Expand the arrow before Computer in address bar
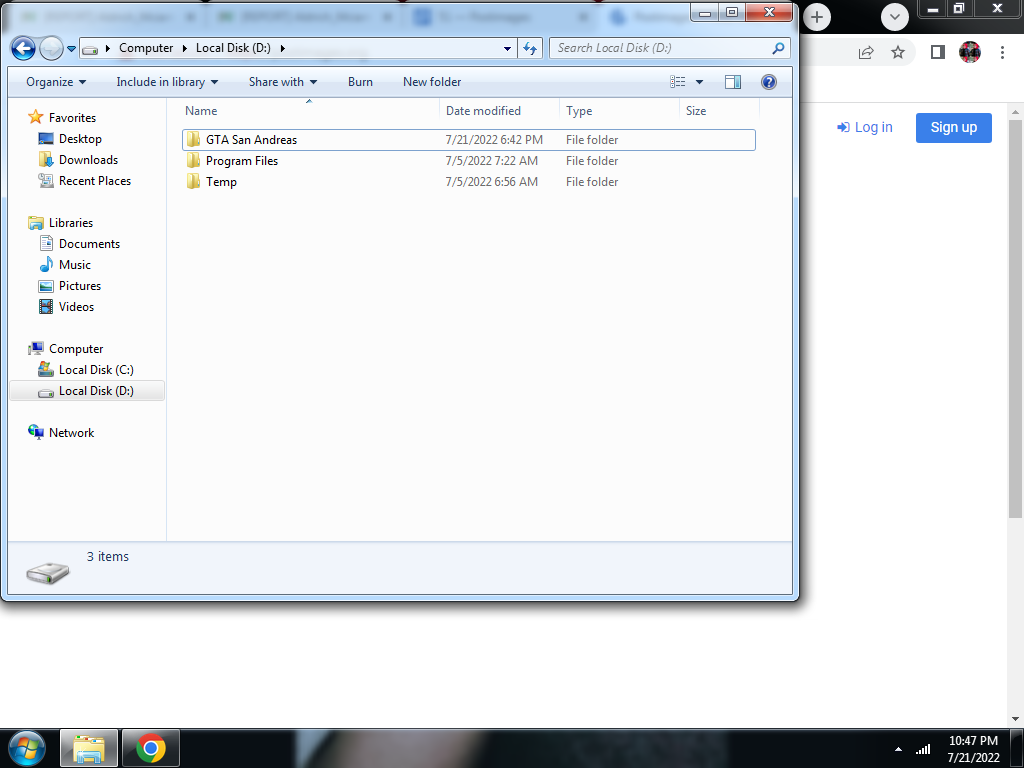1024x768 pixels. tap(108, 48)
